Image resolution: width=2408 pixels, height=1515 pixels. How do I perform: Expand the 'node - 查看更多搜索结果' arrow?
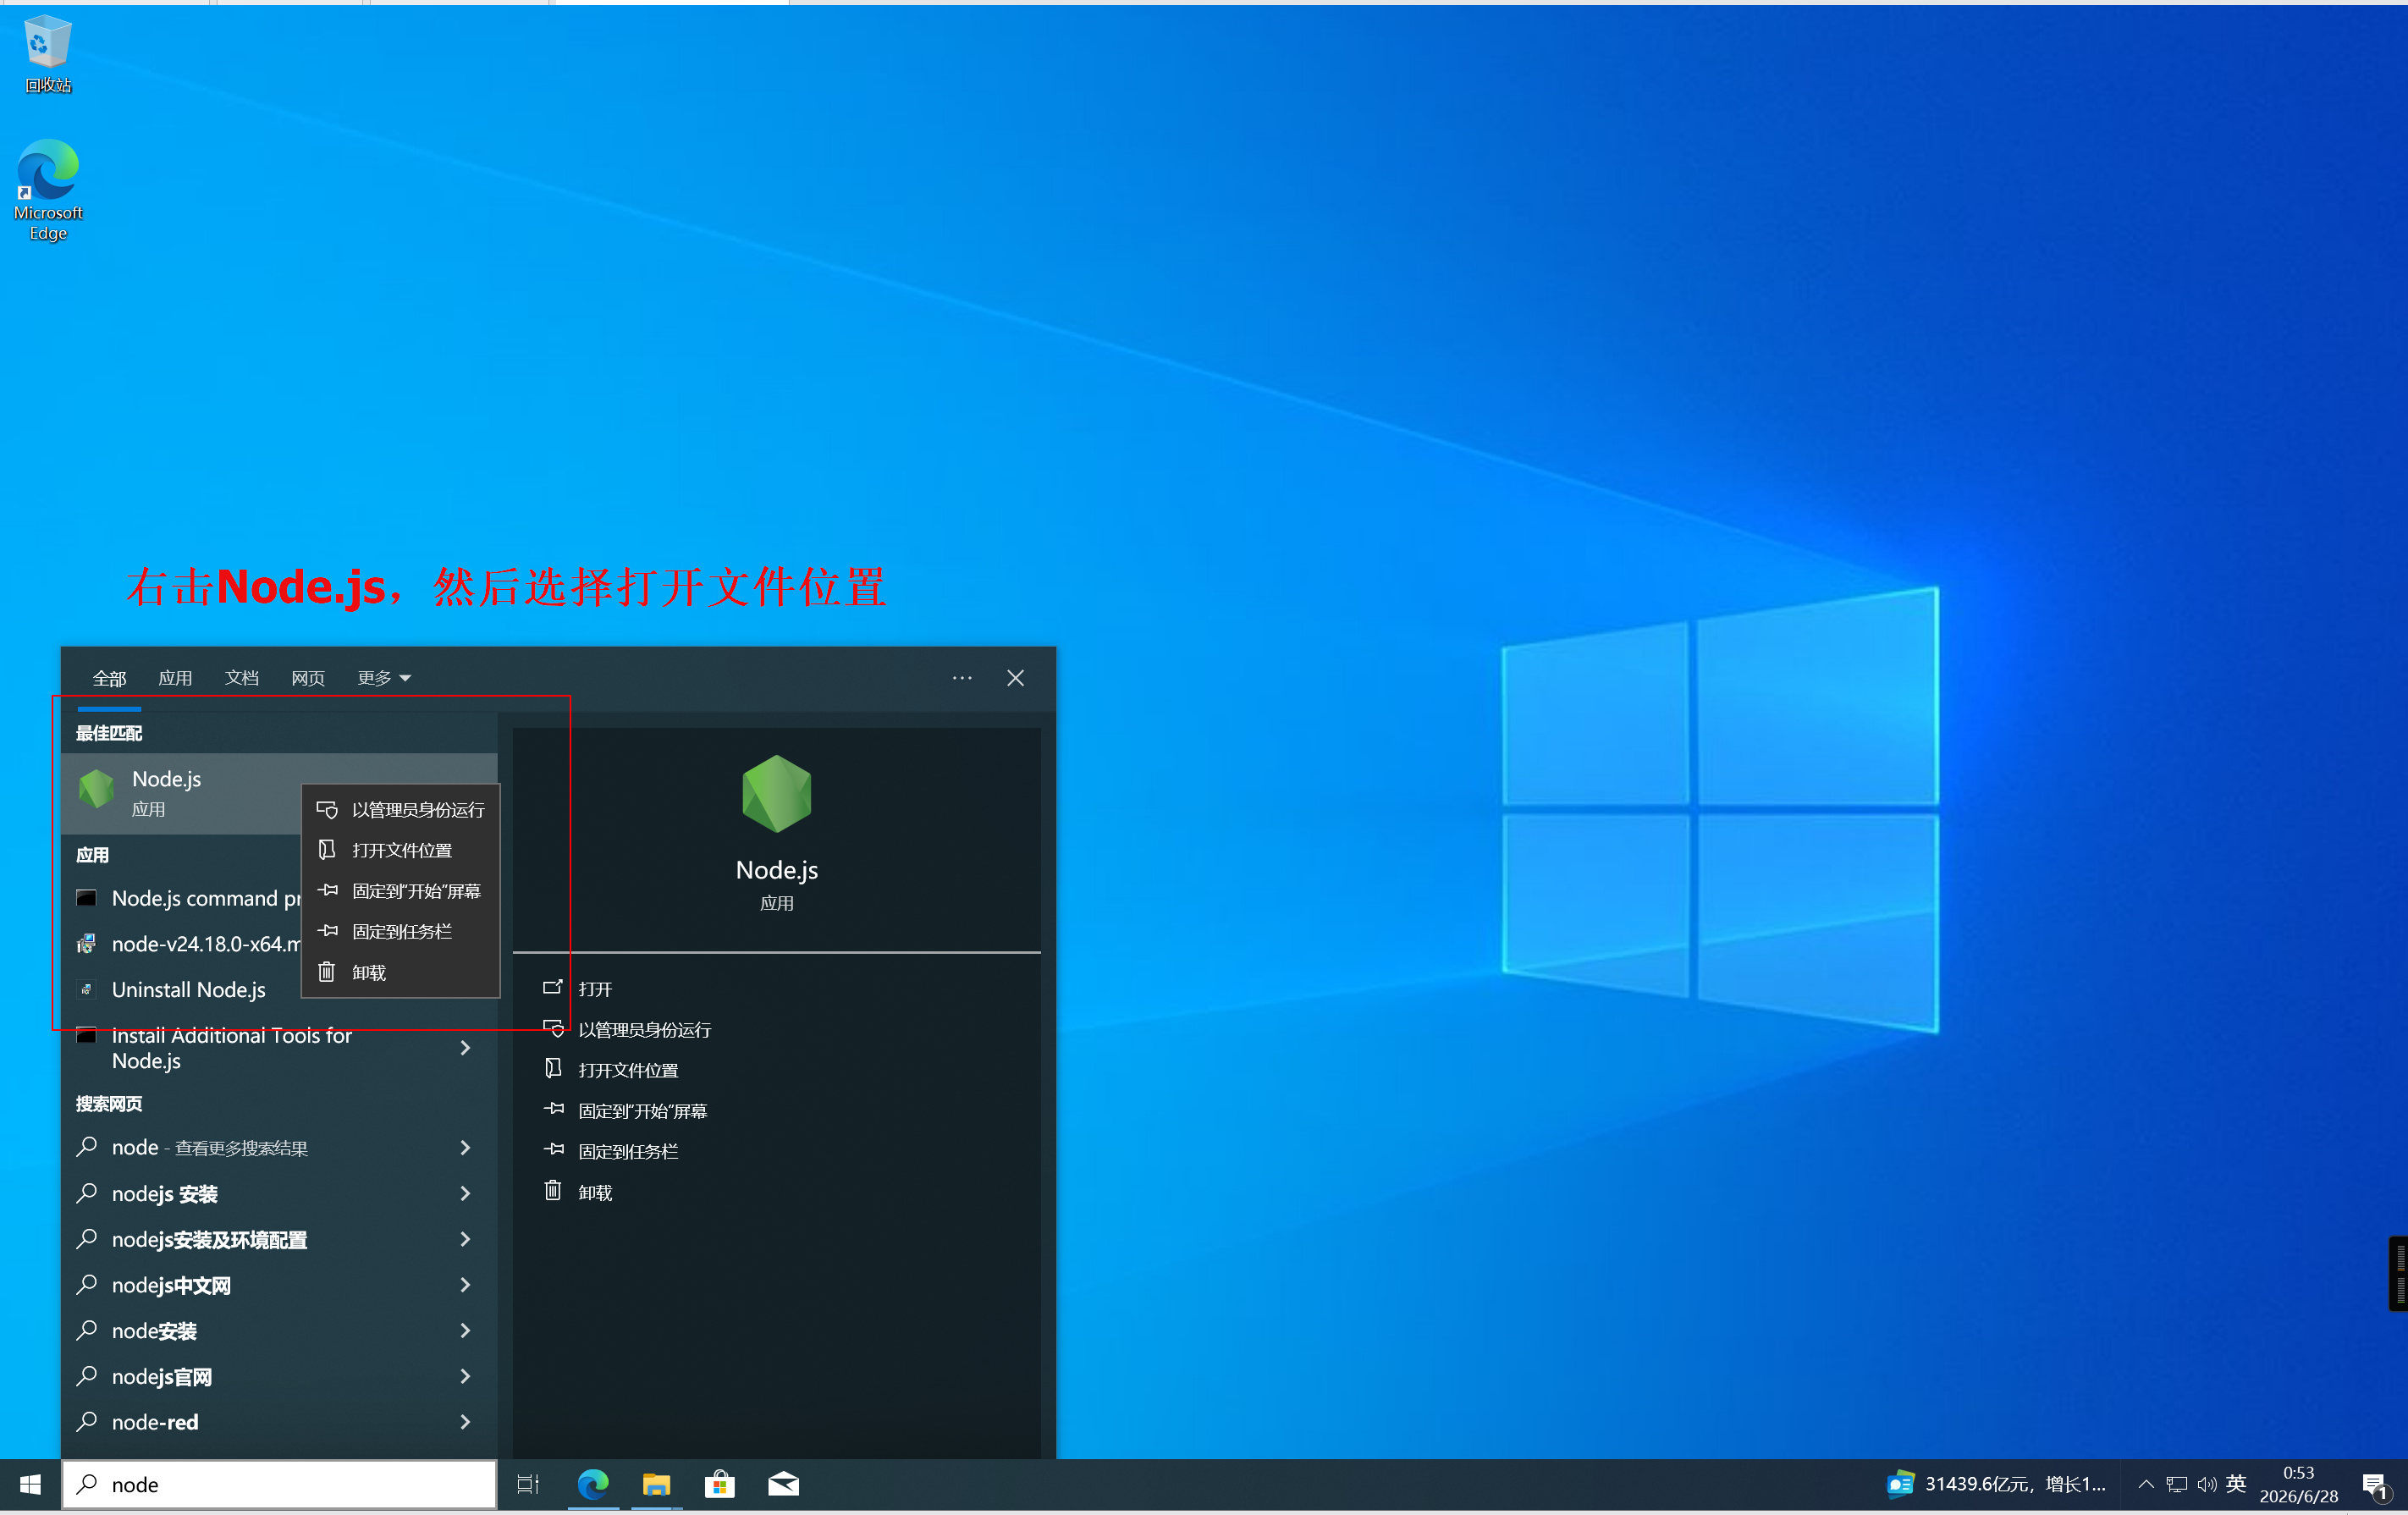[465, 1148]
